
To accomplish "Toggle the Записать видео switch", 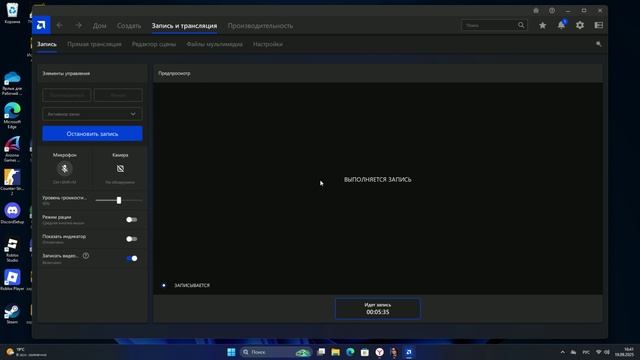I will tap(131, 258).
